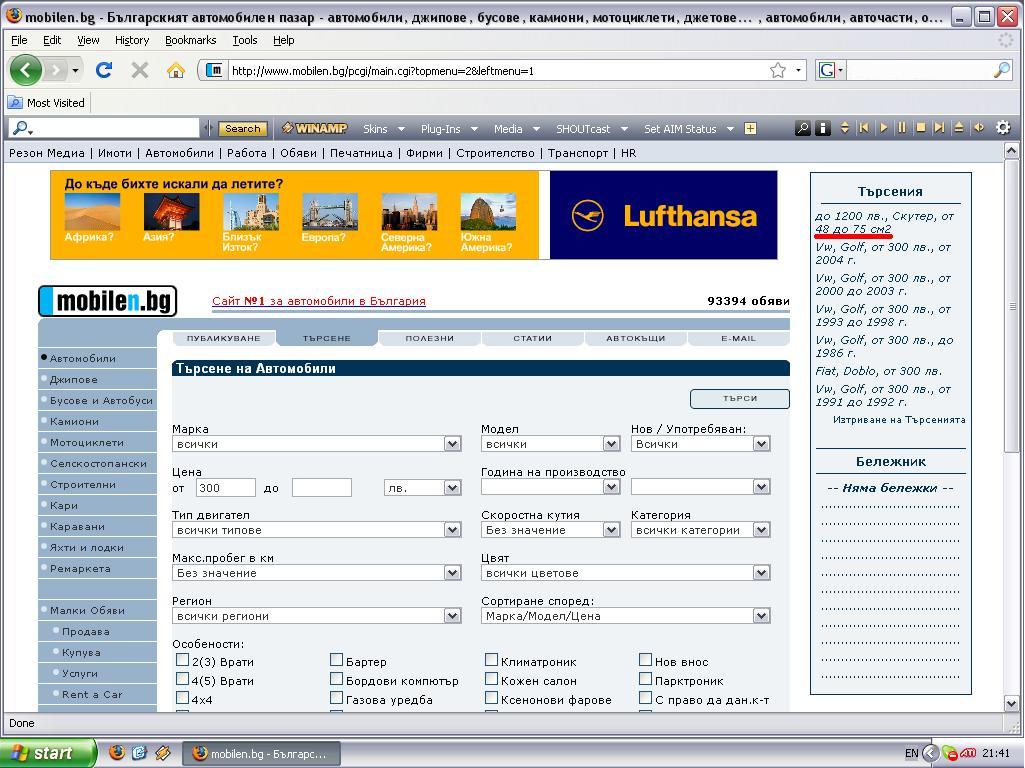The height and width of the screenshot is (768, 1025).
Task: Open the Нов / Употребяван dropdown
Action: point(701,444)
